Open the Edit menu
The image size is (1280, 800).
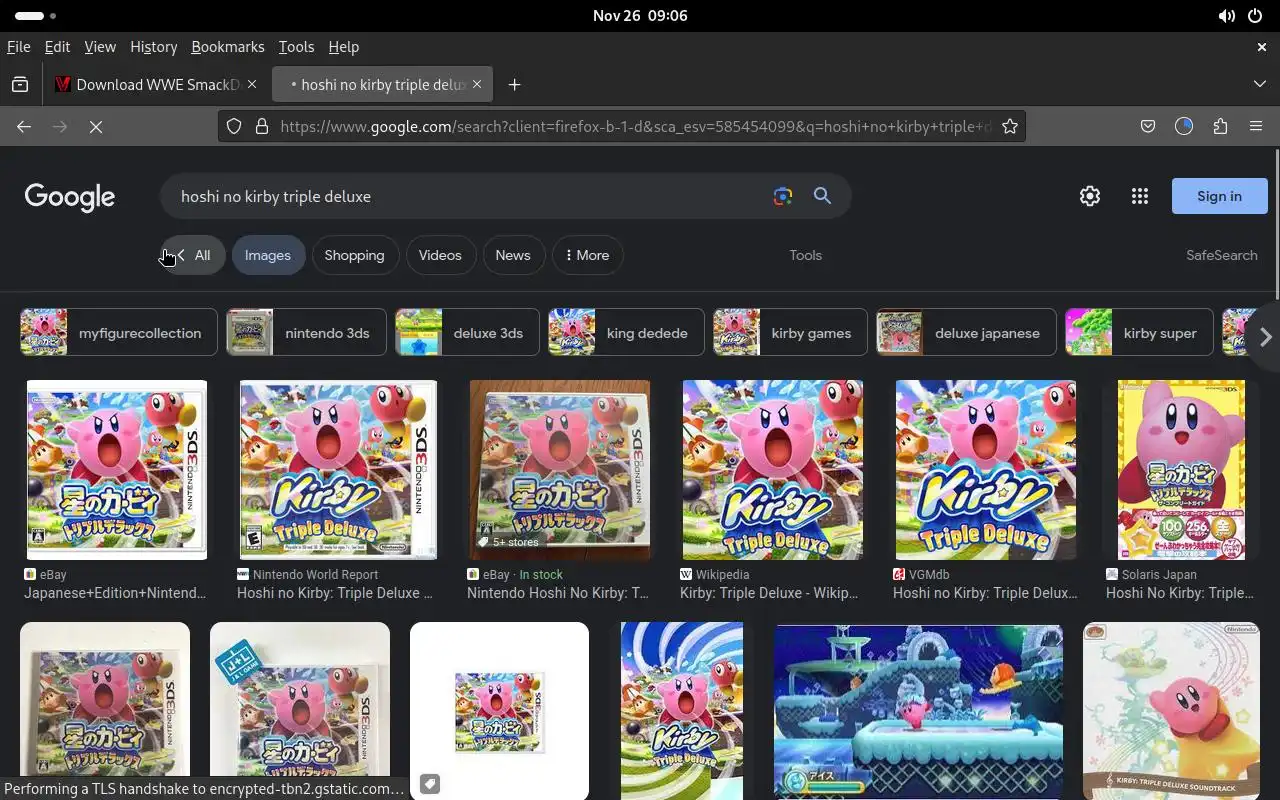tap(57, 47)
